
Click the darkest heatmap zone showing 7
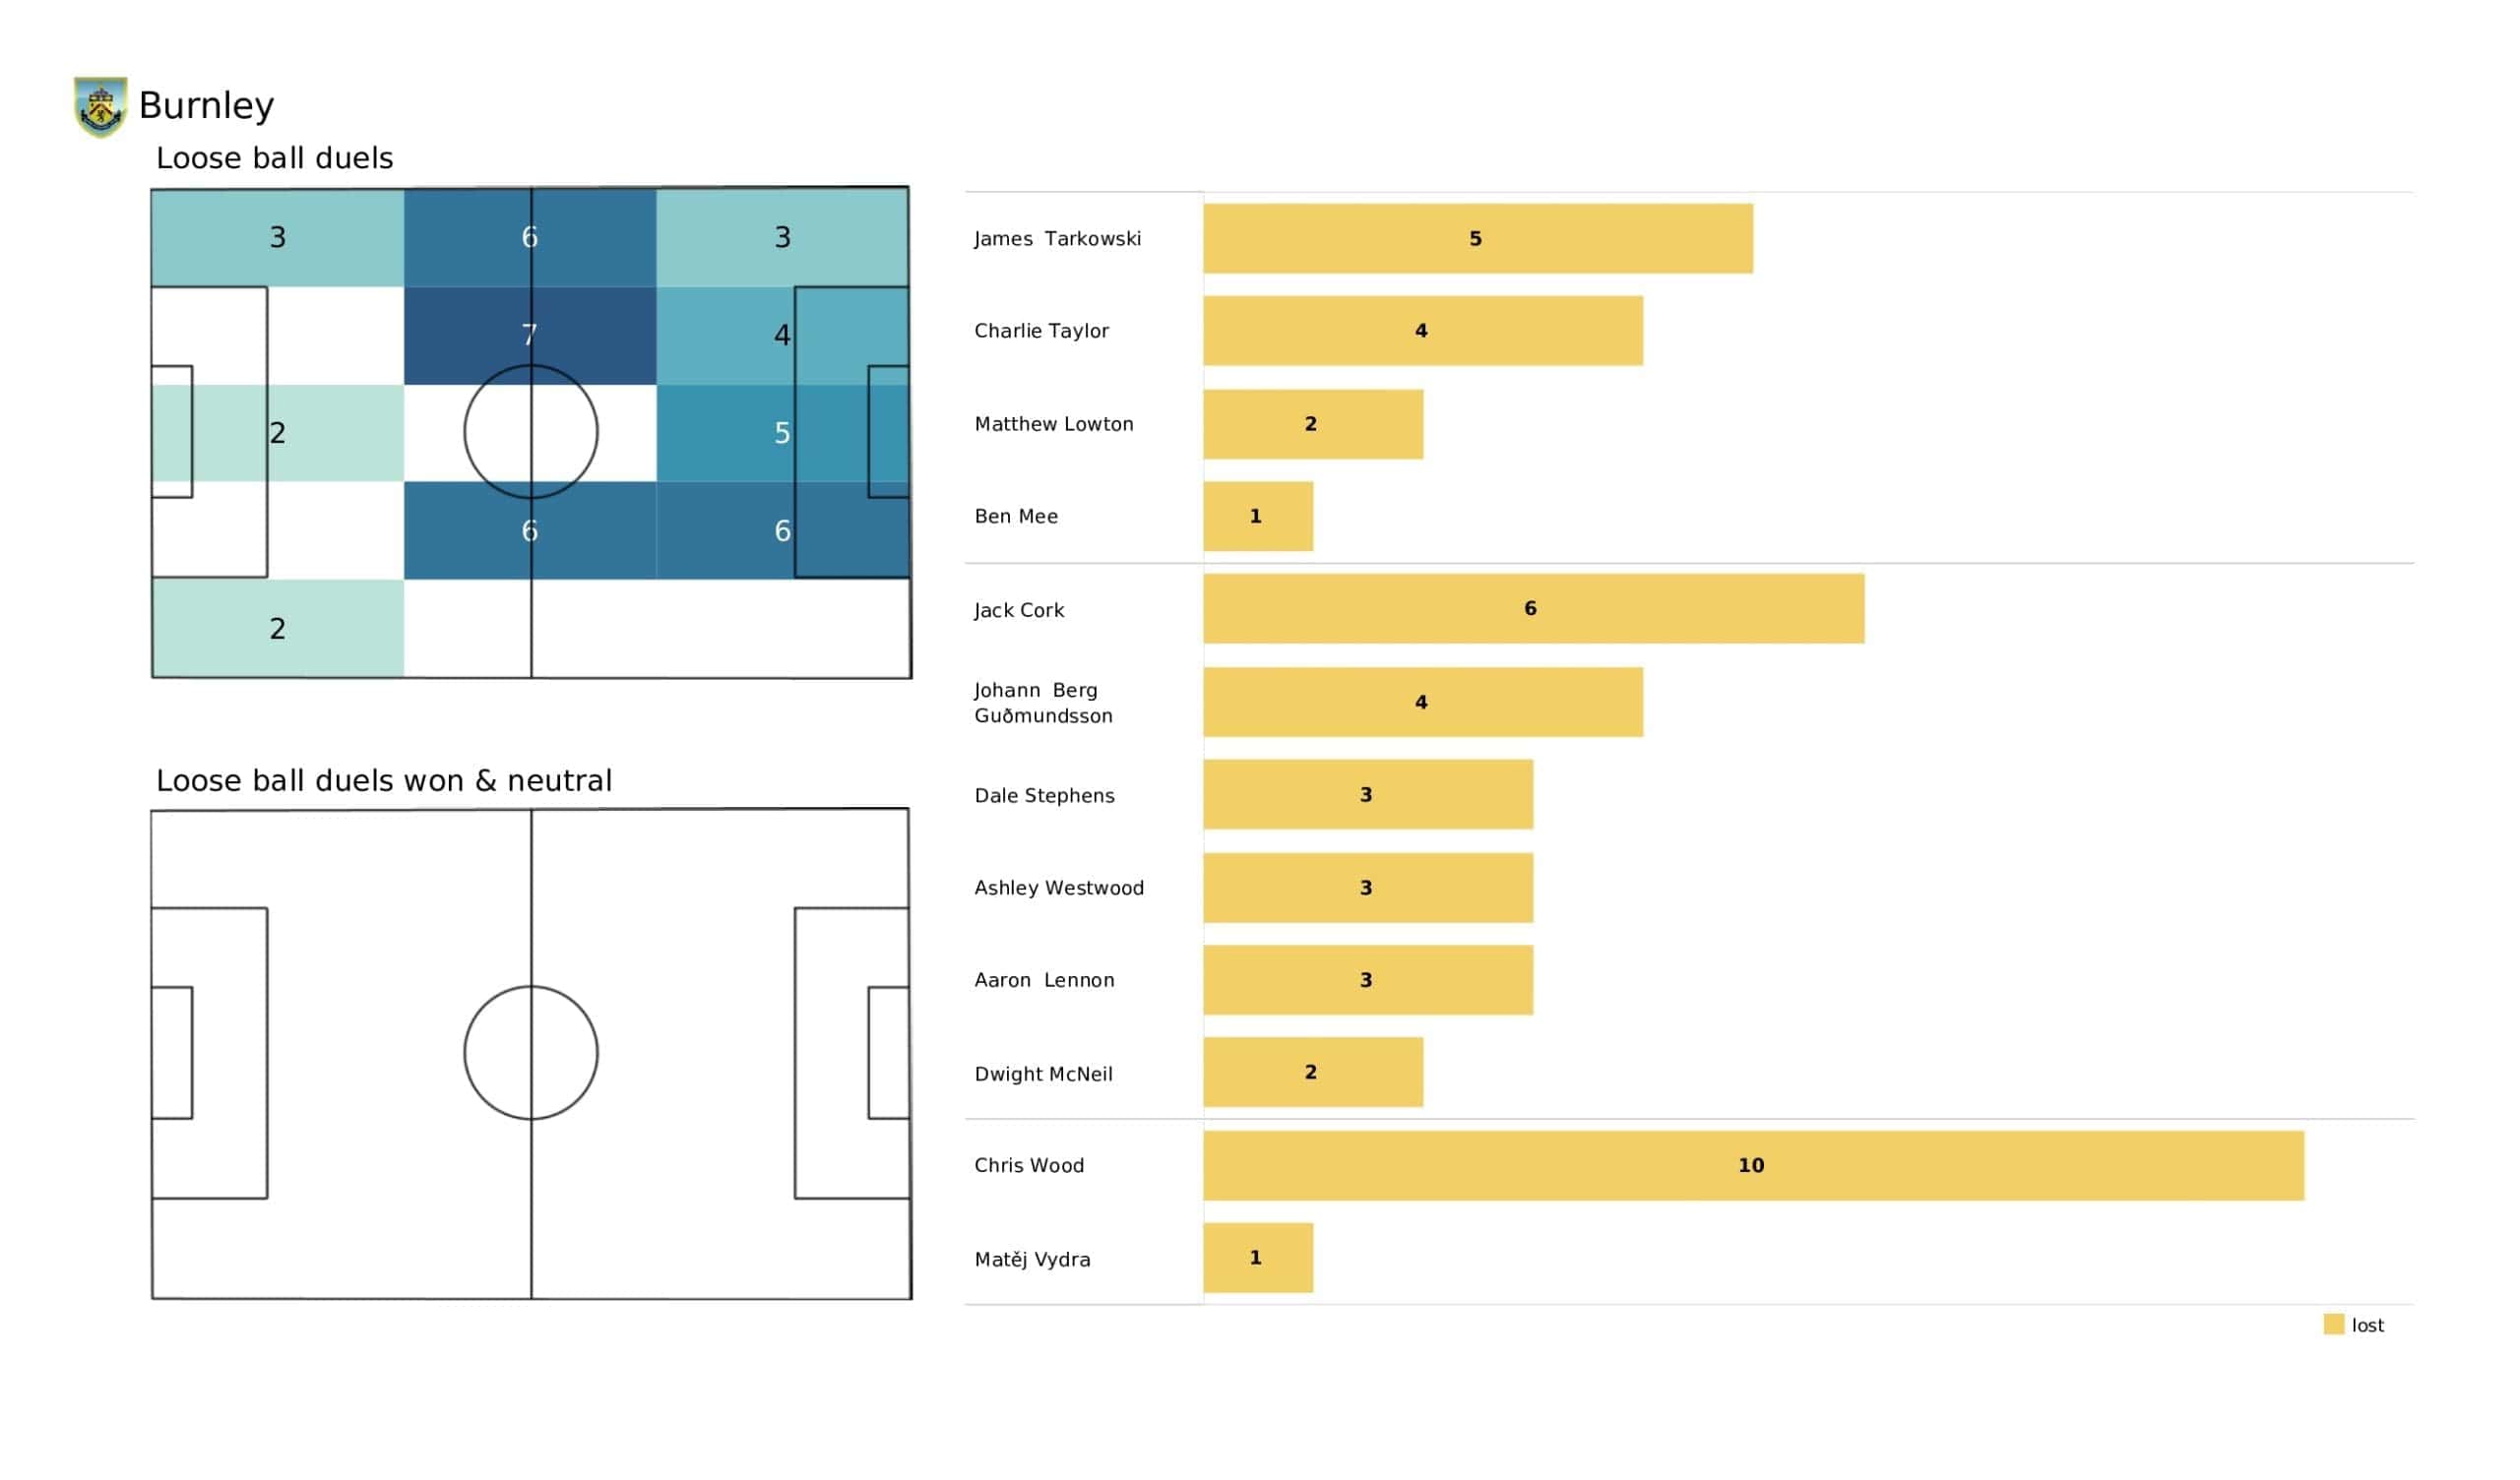coord(530,335)
